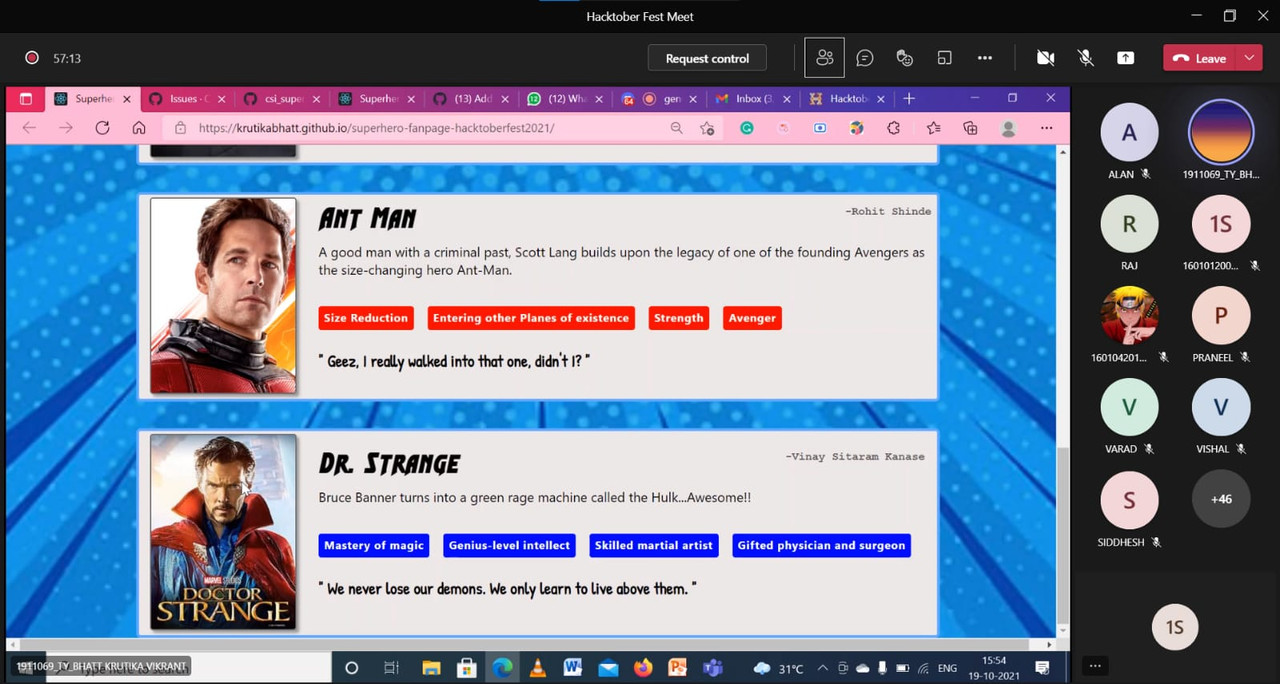Viewport: 1280px width, 684px height.
Task: Open More actions ellipsis in meeting toolbar
Action: tap(985, 58)
